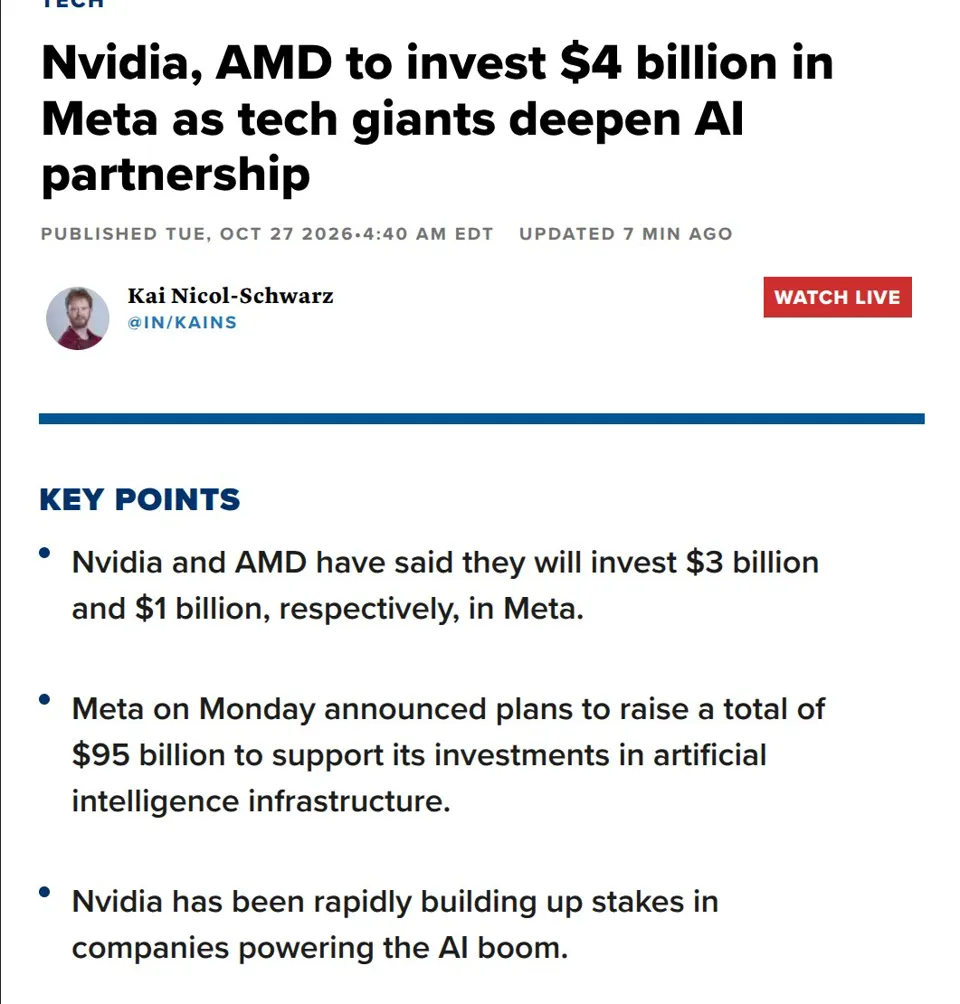The image size is (960, 1004).
Task: Click the bullet before Nvidia building stakes point
Action: click(45, 892)
